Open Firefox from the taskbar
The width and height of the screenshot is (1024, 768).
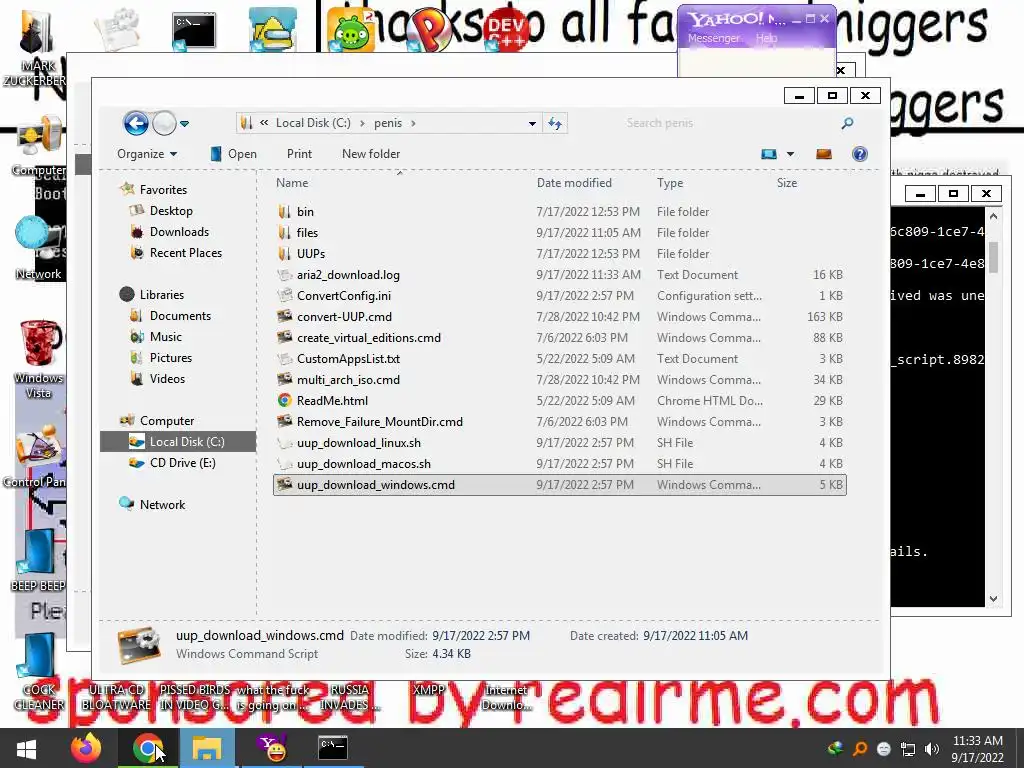pos(86,748)
